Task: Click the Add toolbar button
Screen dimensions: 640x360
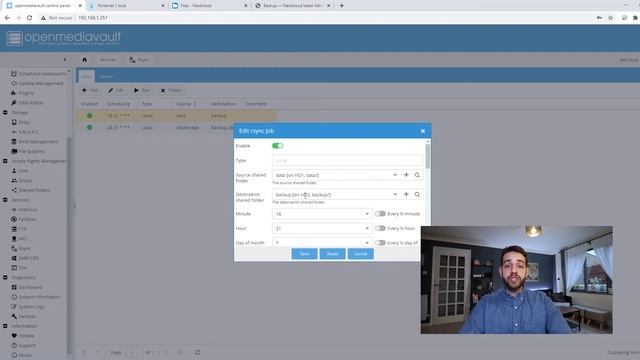Action: coord(90,90)
